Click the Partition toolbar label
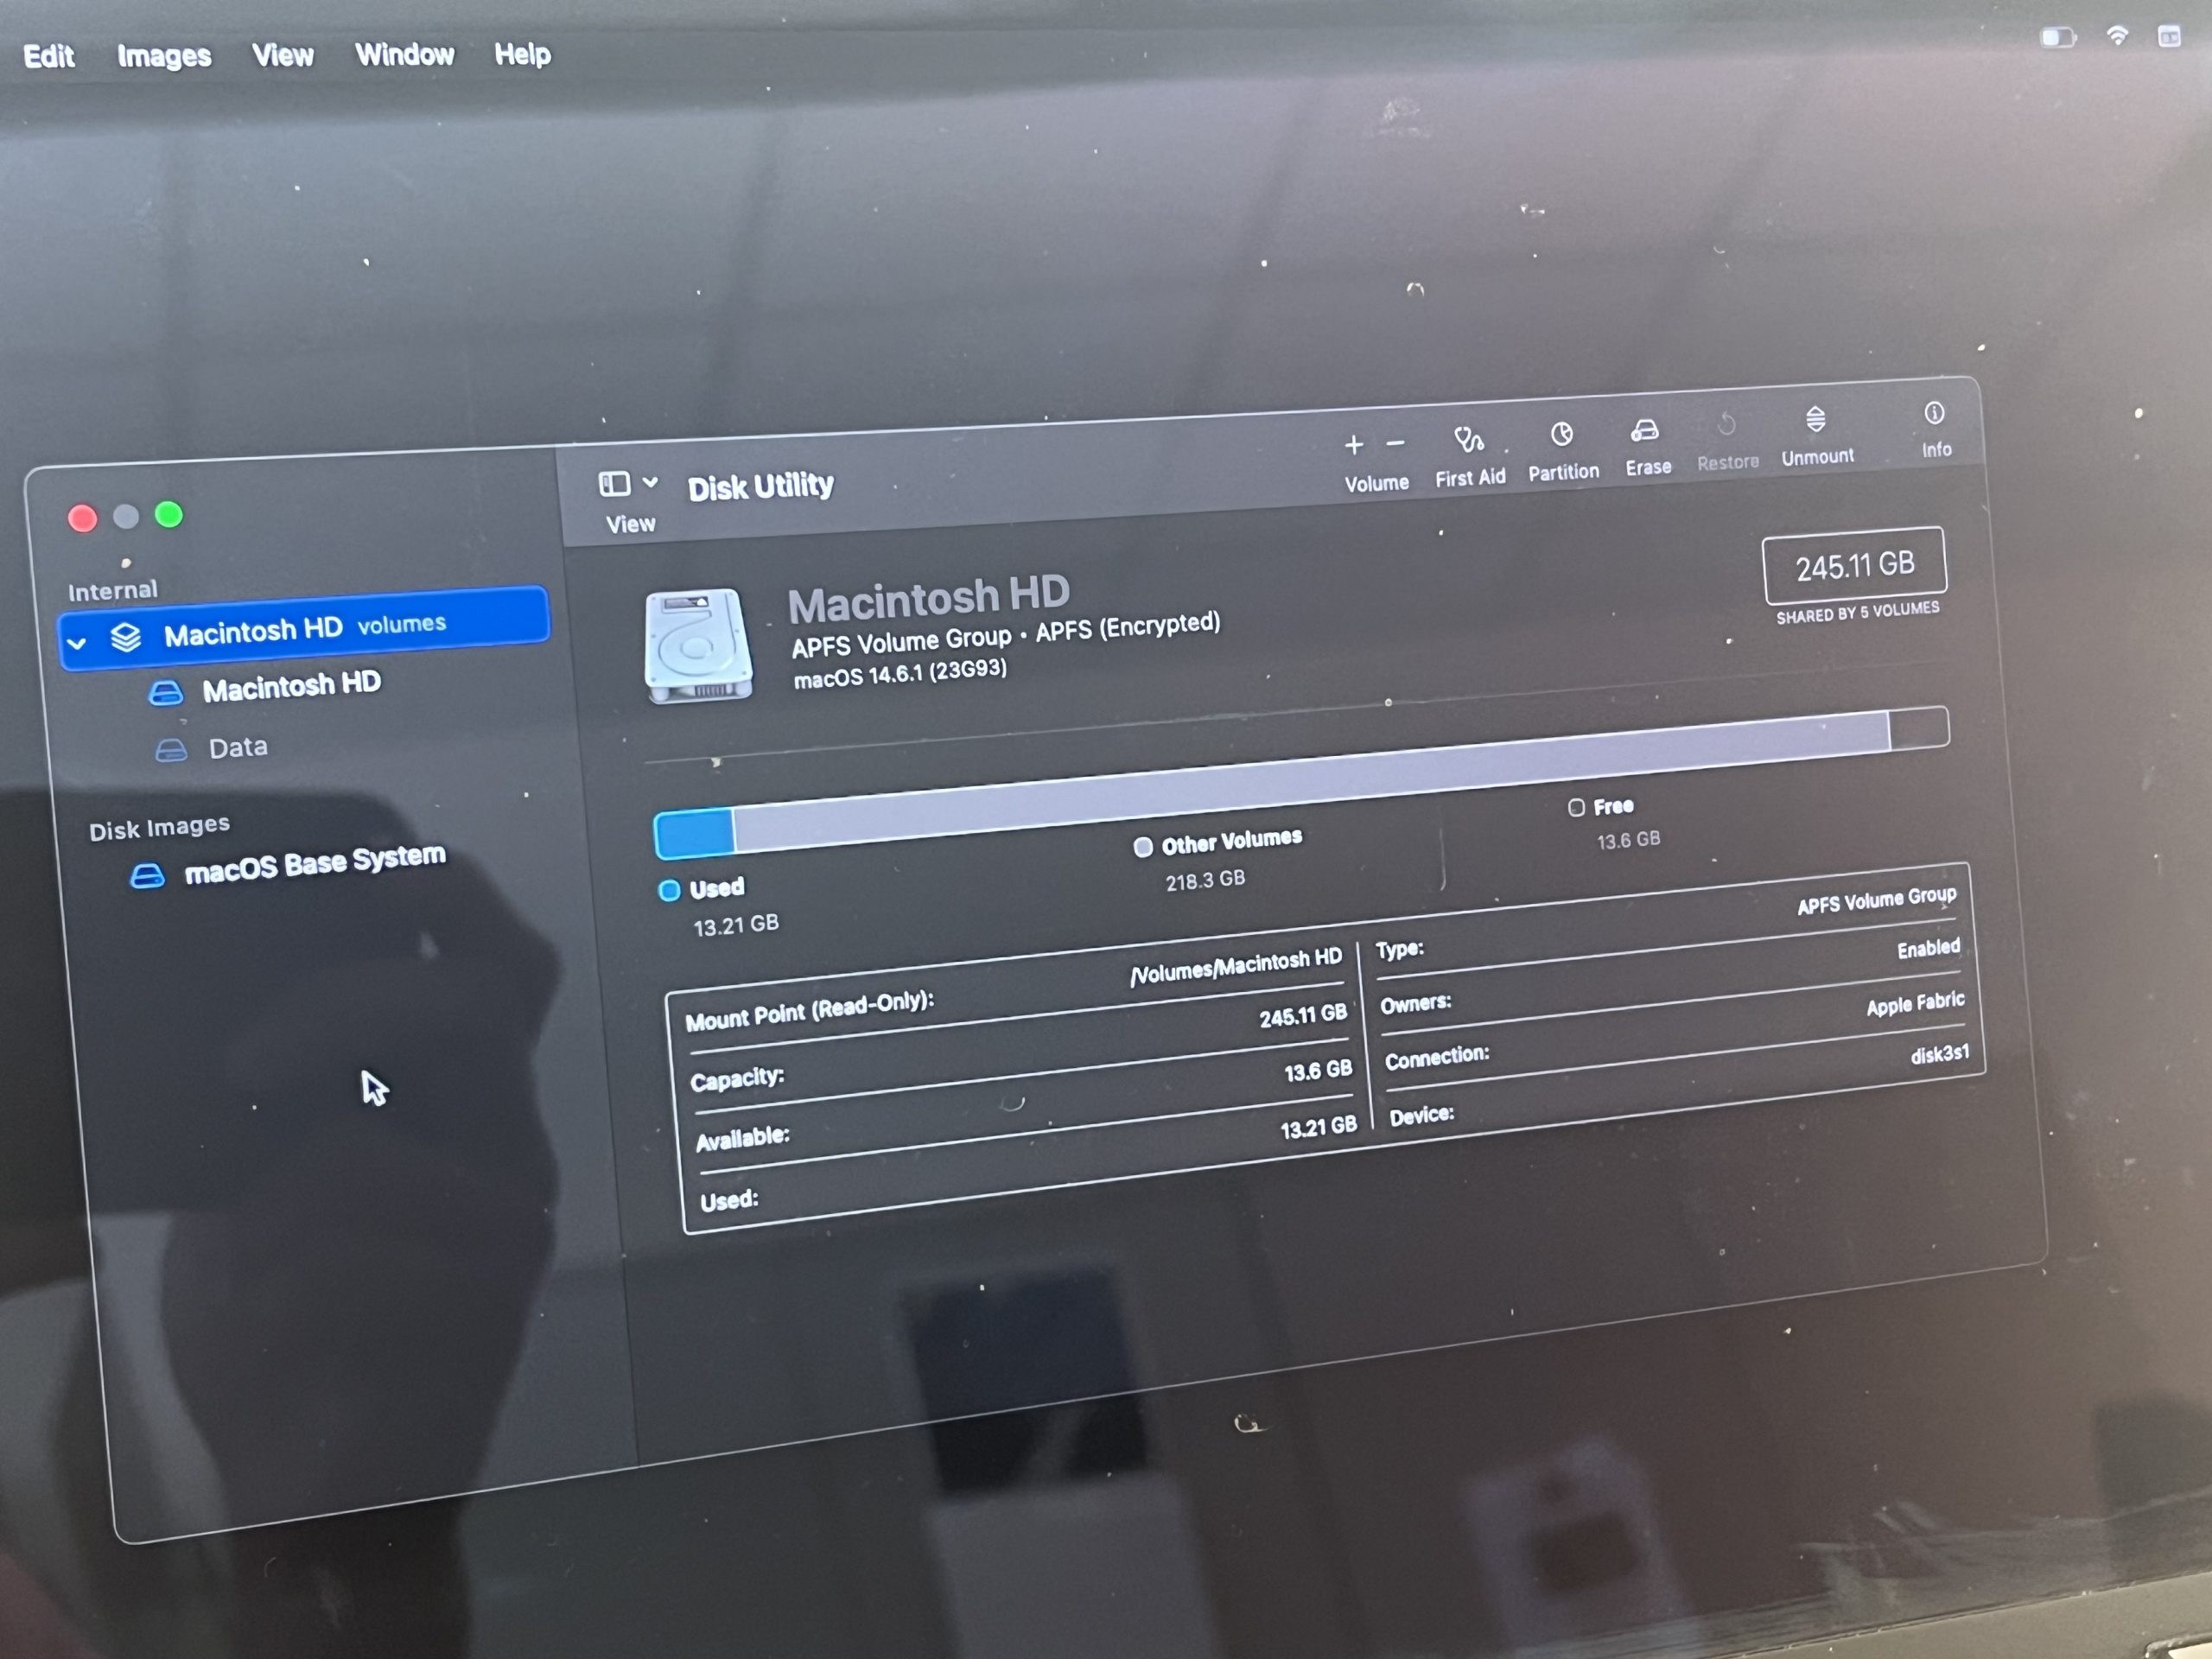The height and width of the screenshot is (1659, 2212). point(1563,472)
